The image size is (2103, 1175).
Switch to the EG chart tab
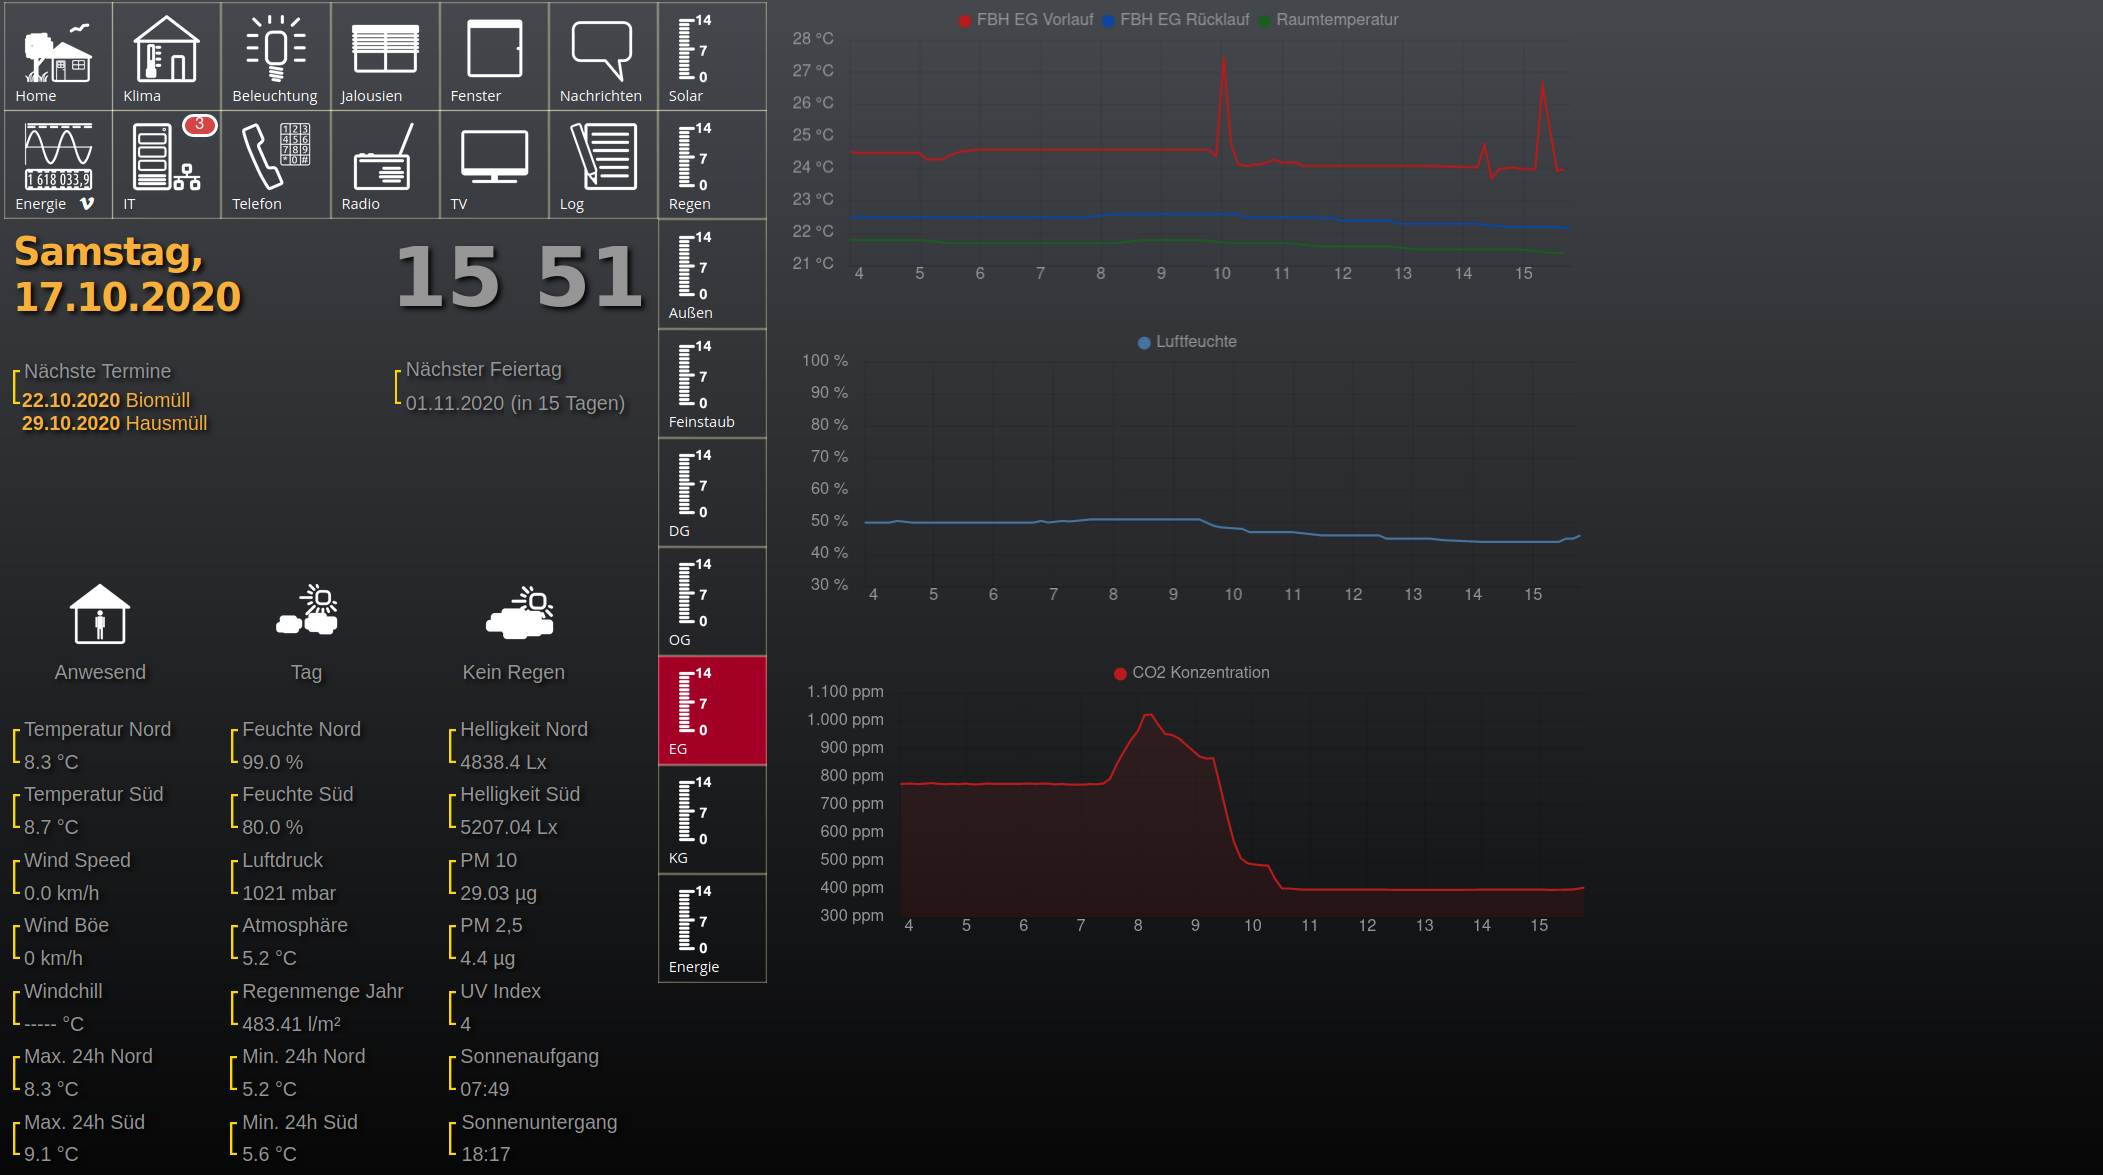click(x=712, y=710)
